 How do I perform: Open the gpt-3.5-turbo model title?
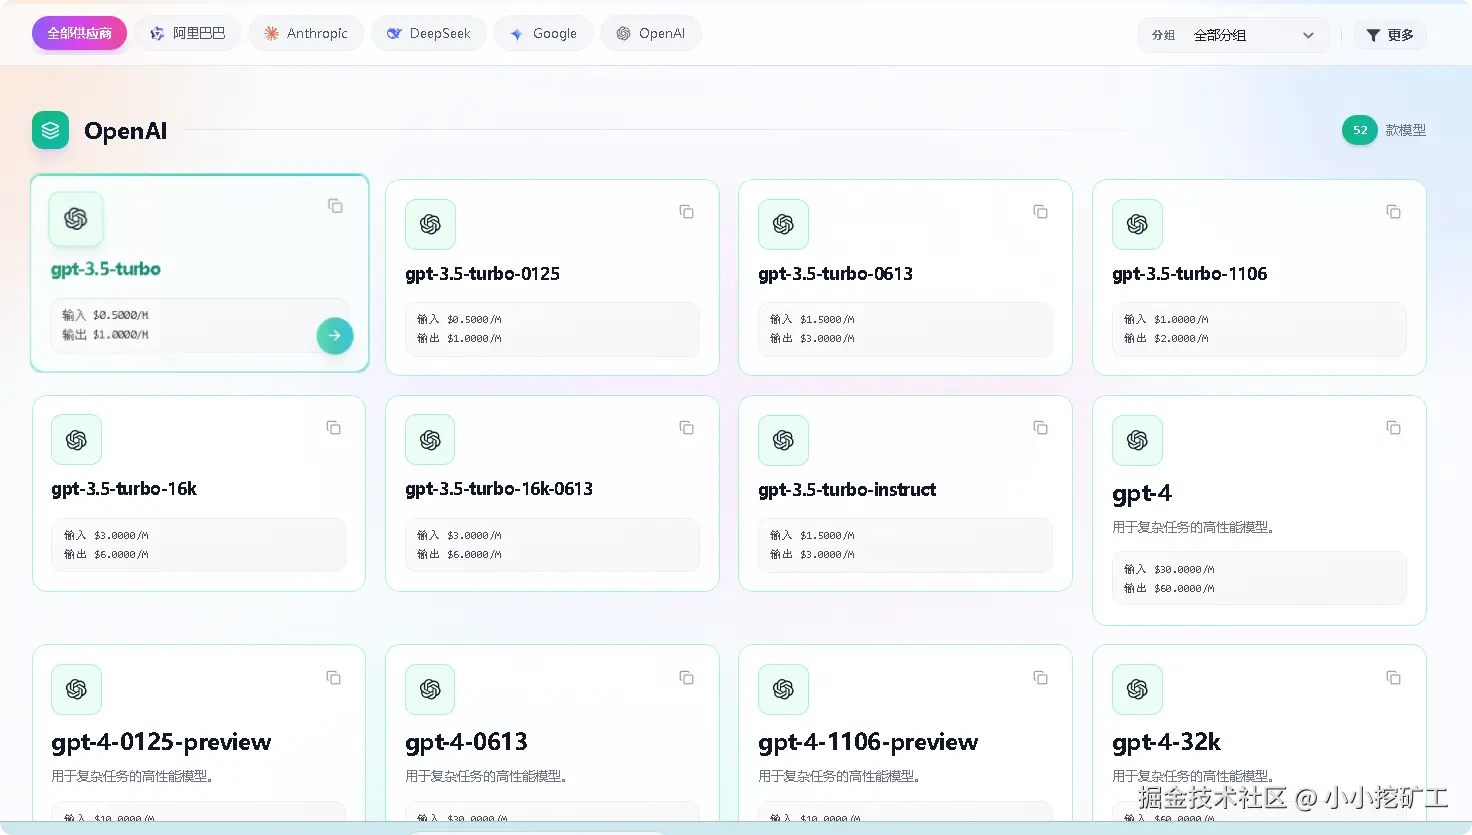[x=106, y=269]
